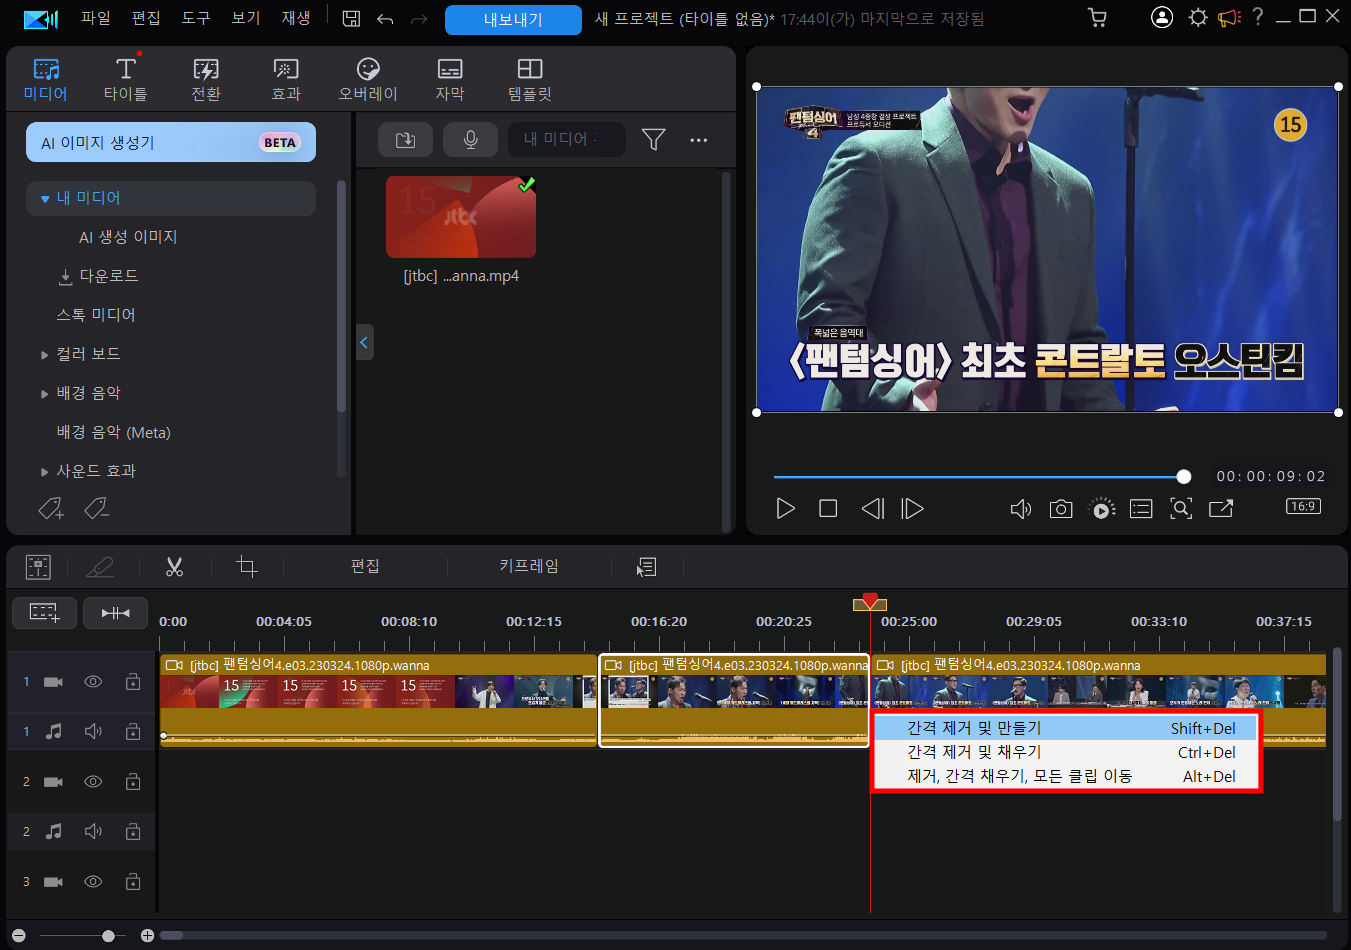Collapse the 내 미디어 tree node

[45, 199]
